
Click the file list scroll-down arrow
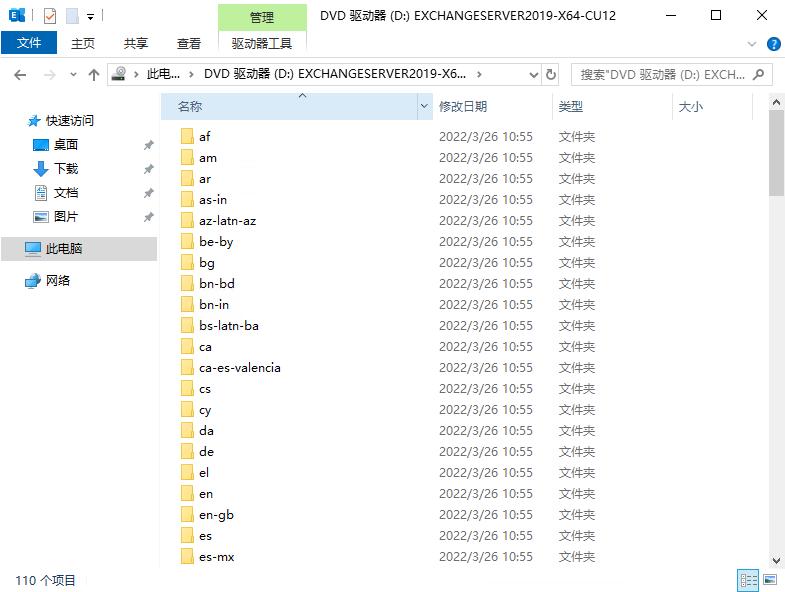pyautogui.click(x=776, y=560)
